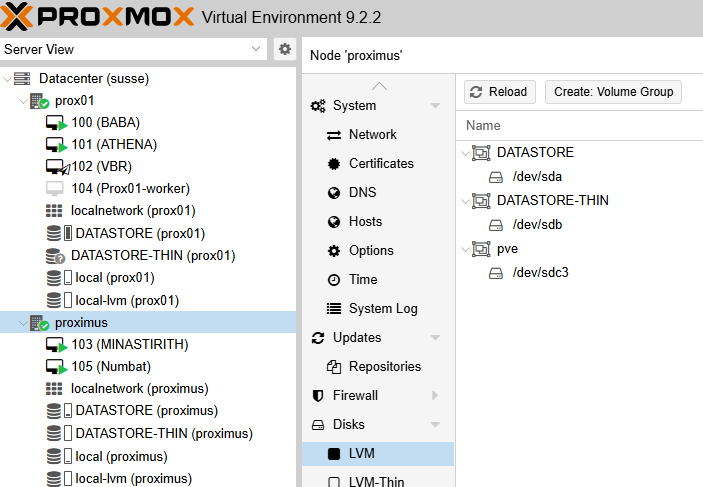Viewport: 703px width, 487px height.
Task: Collapse the DATASTORE-THIN volume group
Action: (465, 201)
